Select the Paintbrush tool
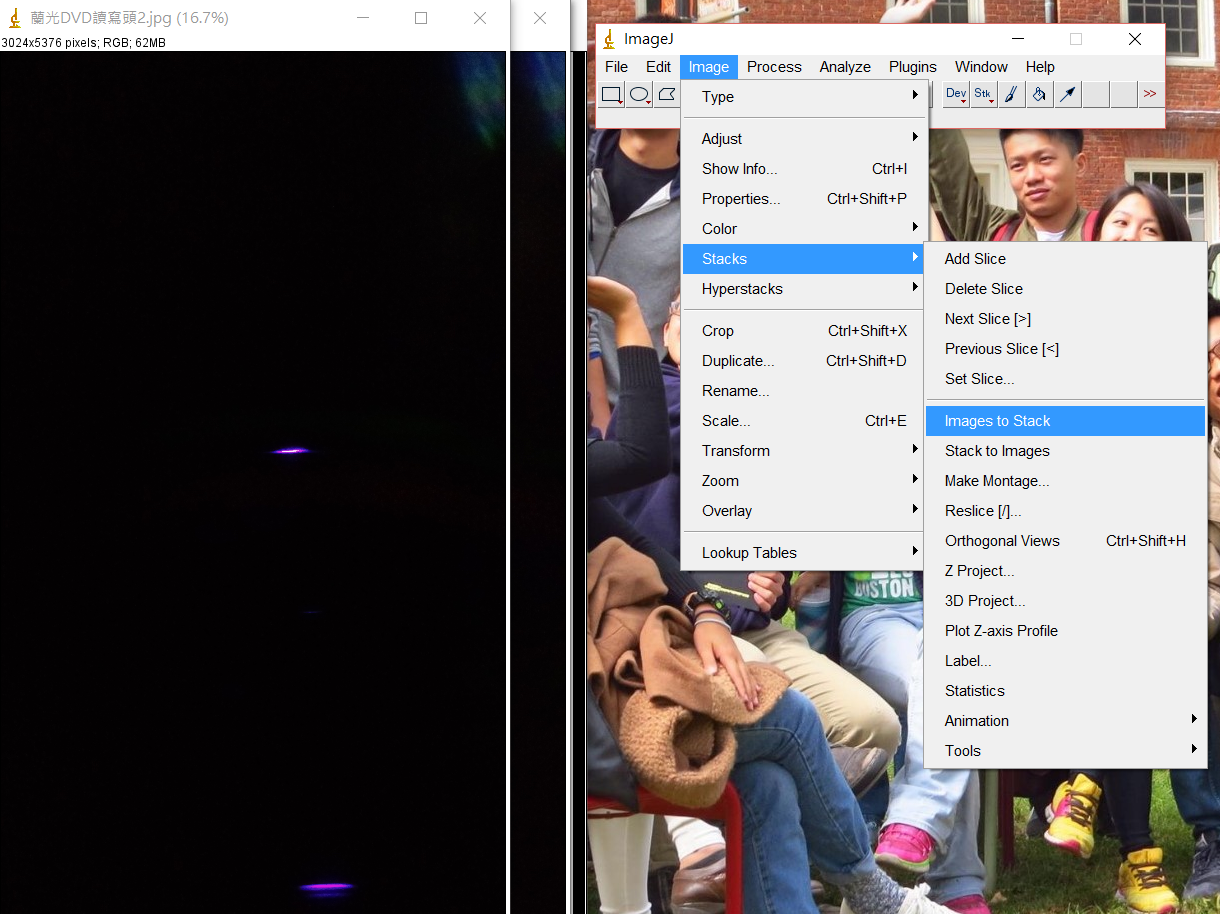1220x914 pixels. [1012, 95]
